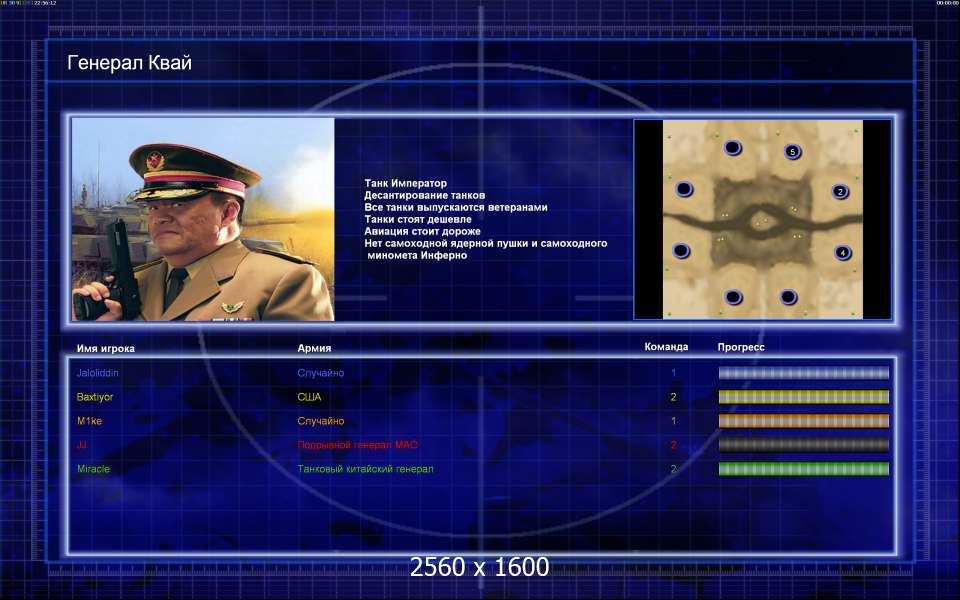This screenshot has width=960, height=600.
Task: Click team number in Miracle row
Action: (x=673, y=469)
